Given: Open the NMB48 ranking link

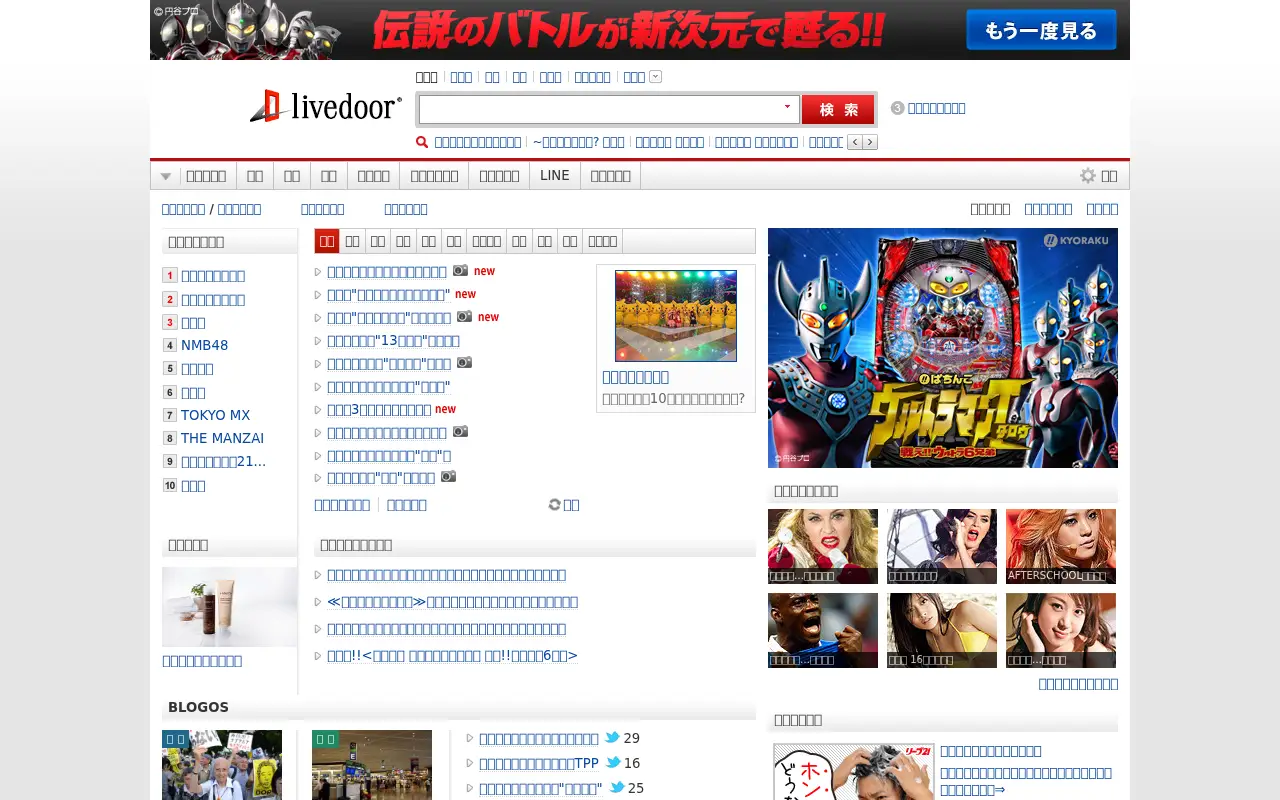Looking at the screenshot, I should (x=204, y=345).
